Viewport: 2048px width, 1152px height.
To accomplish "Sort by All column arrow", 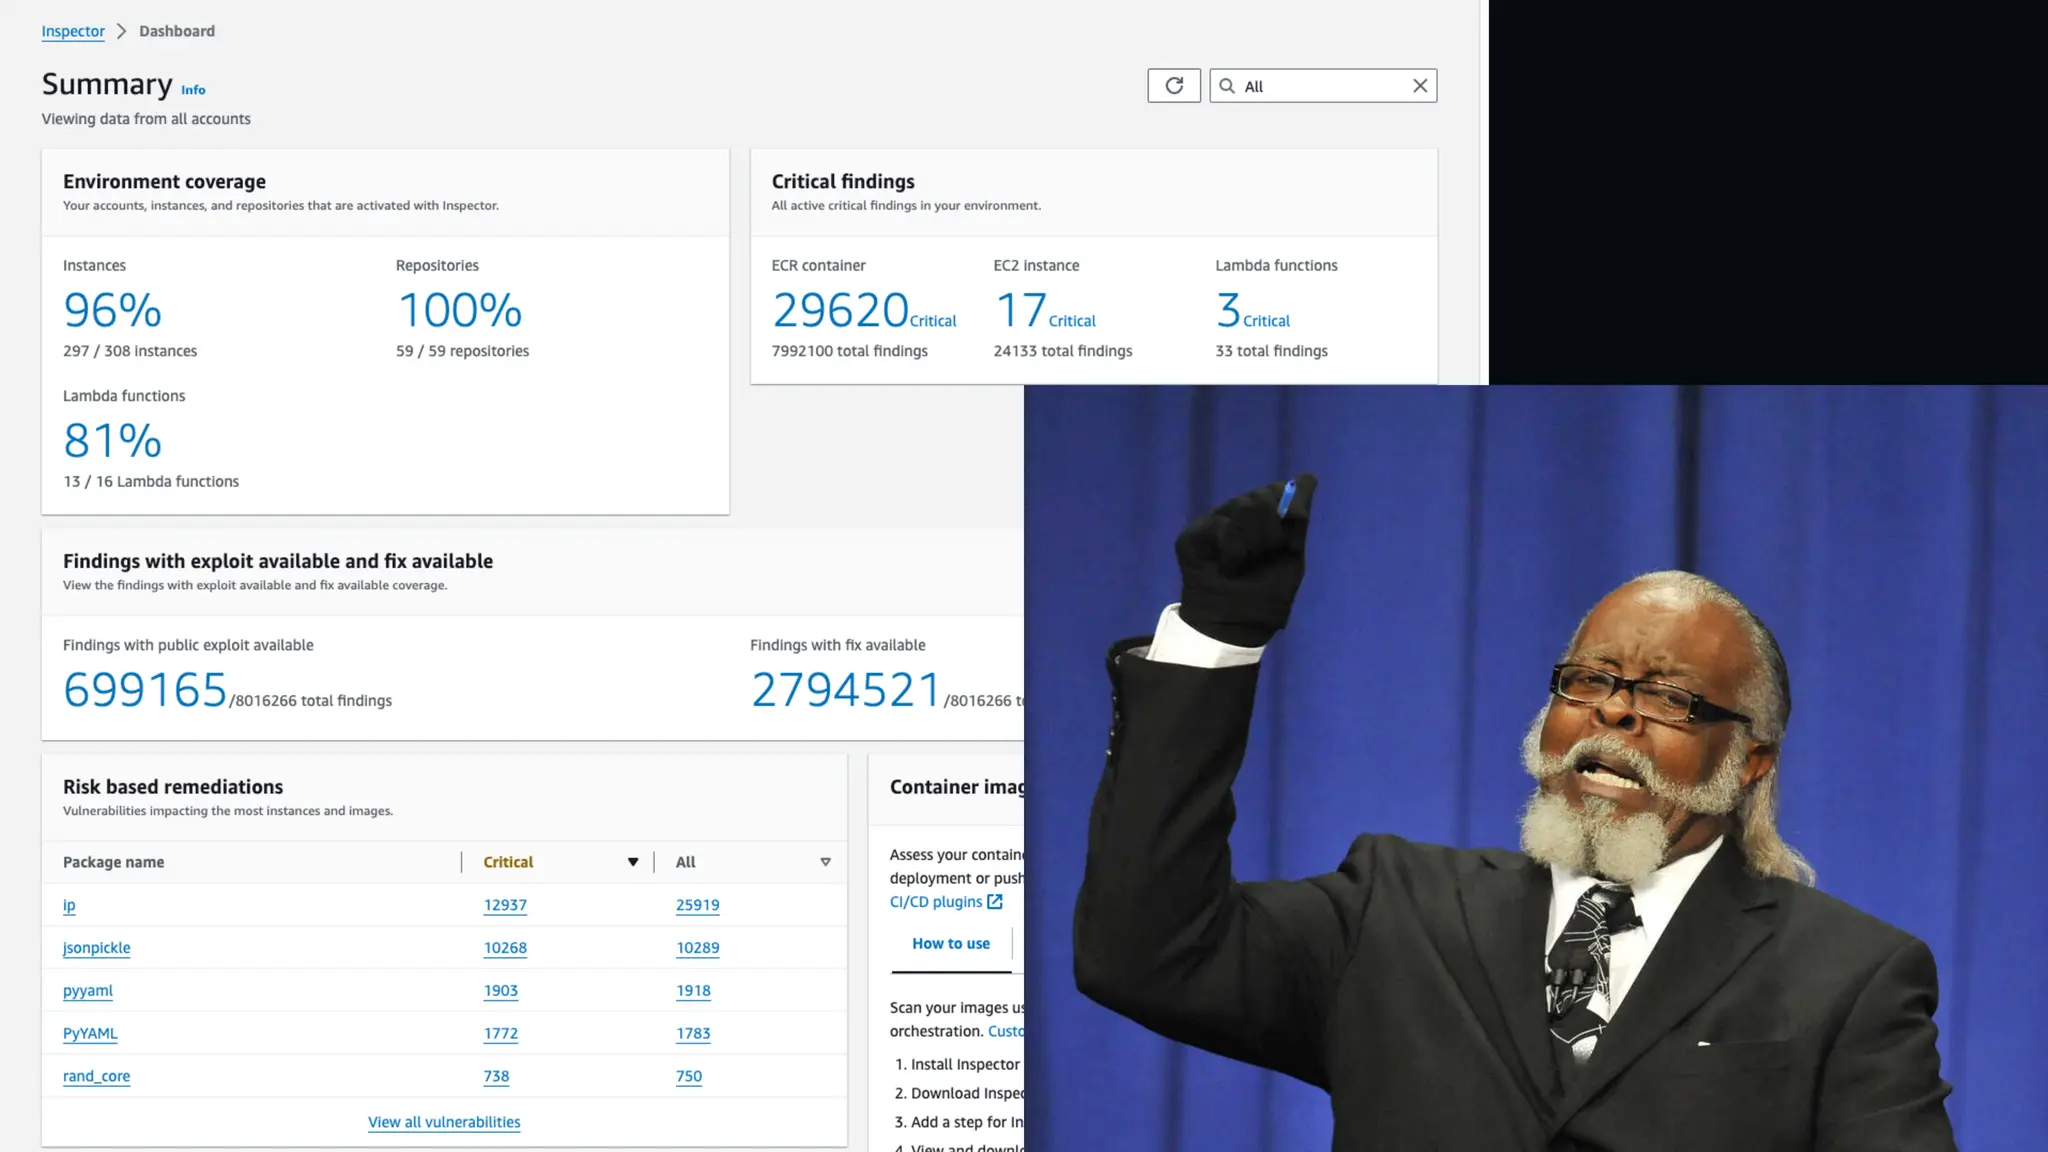I will [825, 862].
